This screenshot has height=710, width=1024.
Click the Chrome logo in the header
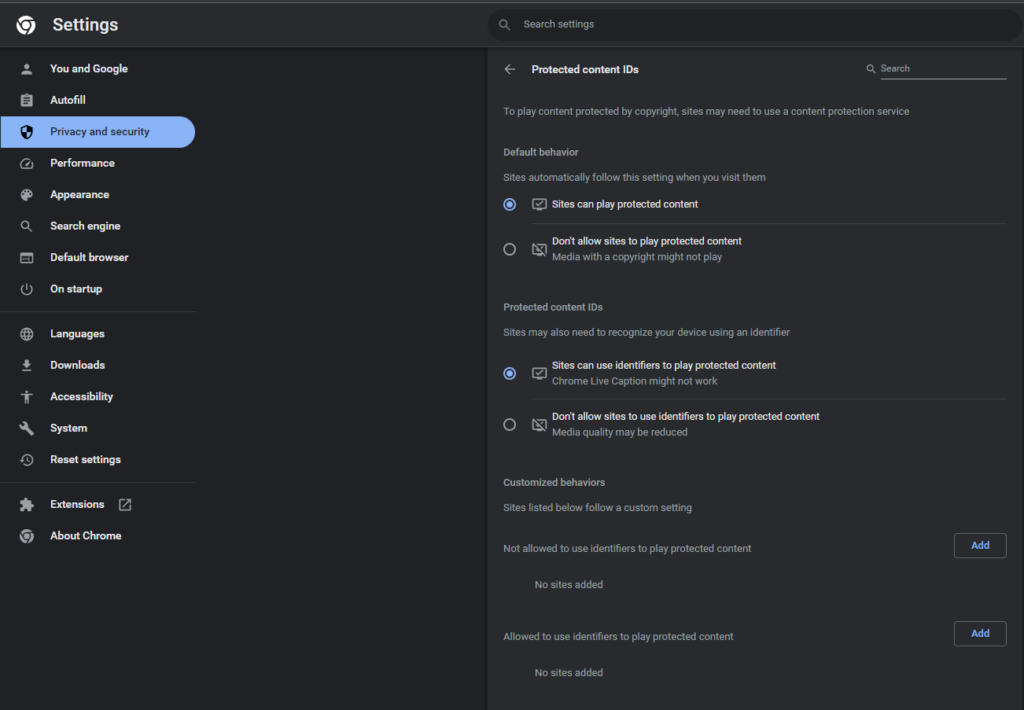point(24,24)
